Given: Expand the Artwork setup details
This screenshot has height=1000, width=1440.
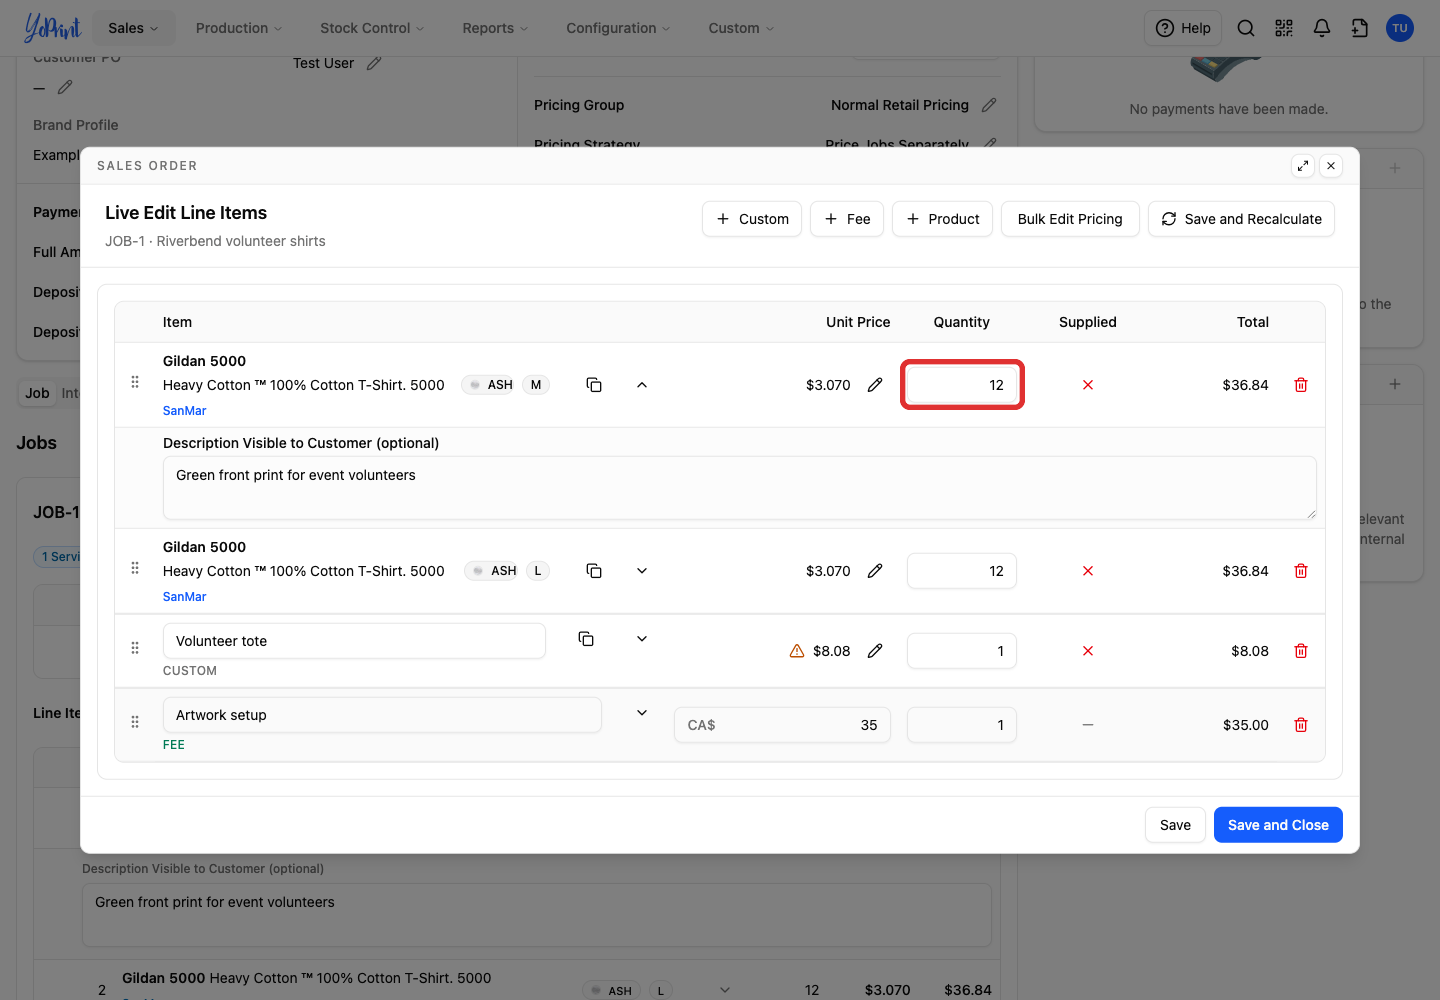Looking at the screenshot, I should point(642,713).
